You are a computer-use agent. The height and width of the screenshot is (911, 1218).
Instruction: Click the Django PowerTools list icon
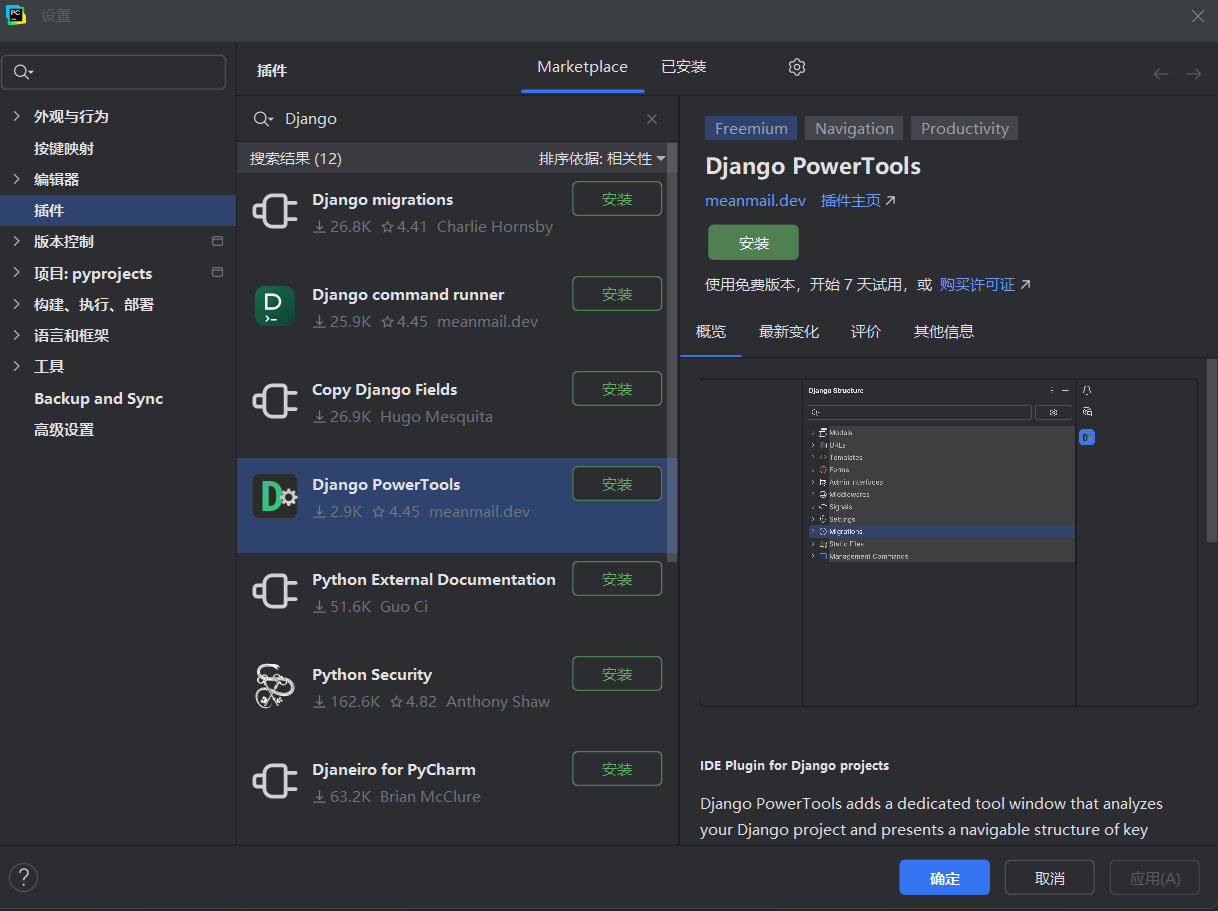274,496
